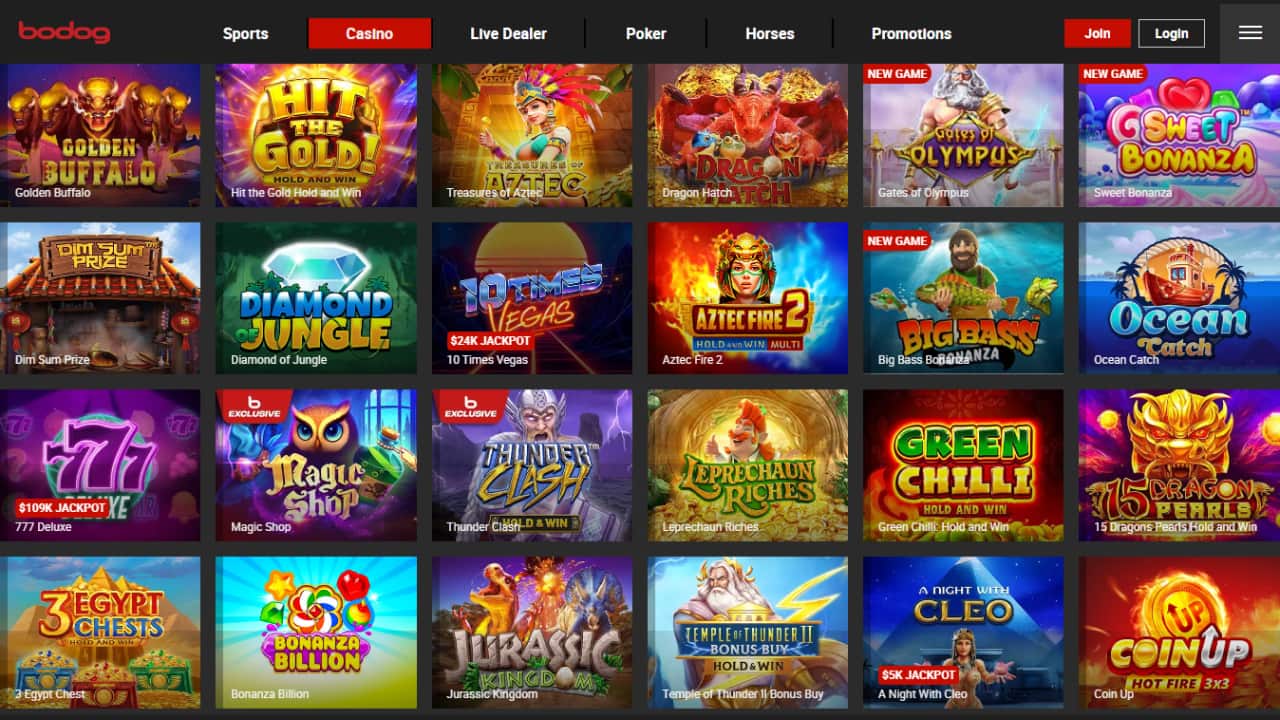Launch 777 Deluxe jackpot slot

(x=100, y=465)
